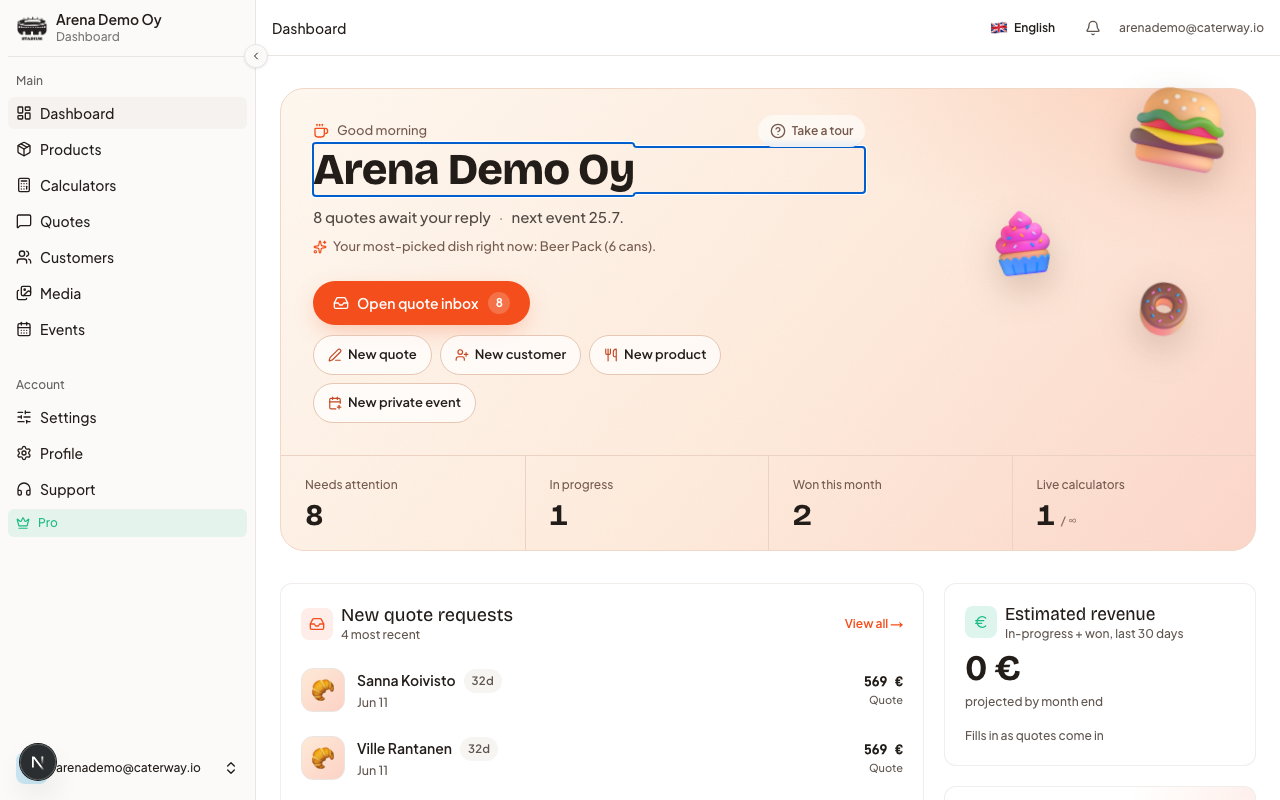Viewport: 1280px width, 800px height.
Task: Open quote inbox button
Action: pyautogui.click(x=421, y=303)
